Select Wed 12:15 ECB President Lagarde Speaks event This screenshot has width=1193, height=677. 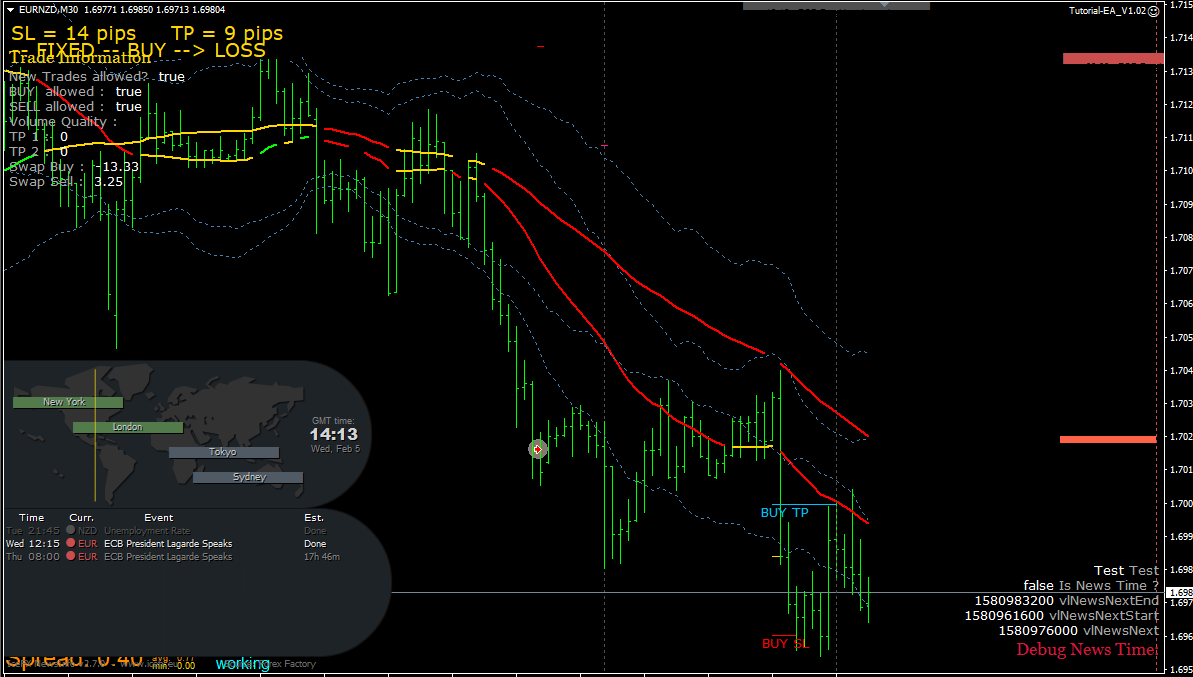[x=168, y=544]
